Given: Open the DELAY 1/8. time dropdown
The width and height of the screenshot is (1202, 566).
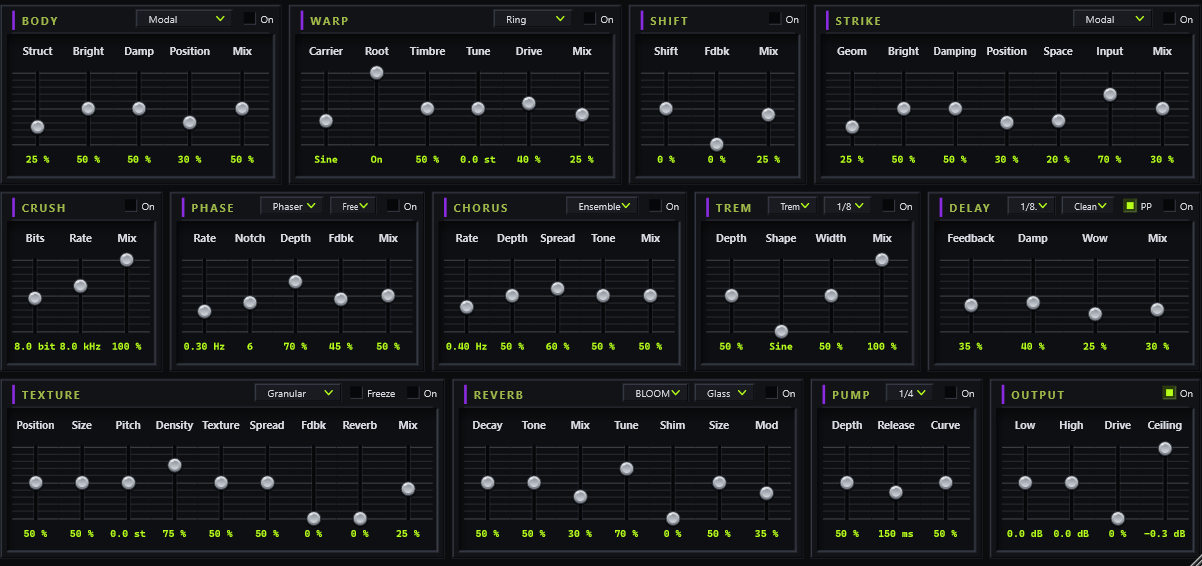Looking at the screenshot, I should [1031, 206].
